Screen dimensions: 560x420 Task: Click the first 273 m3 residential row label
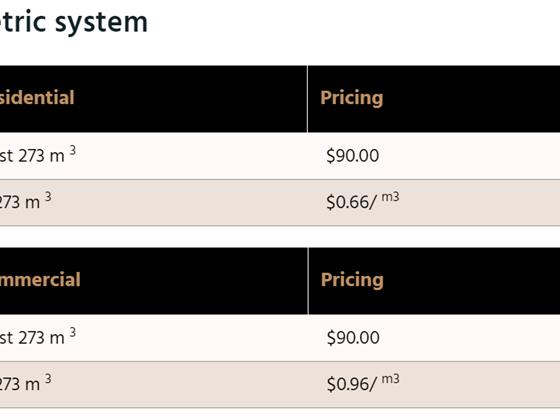38,155
